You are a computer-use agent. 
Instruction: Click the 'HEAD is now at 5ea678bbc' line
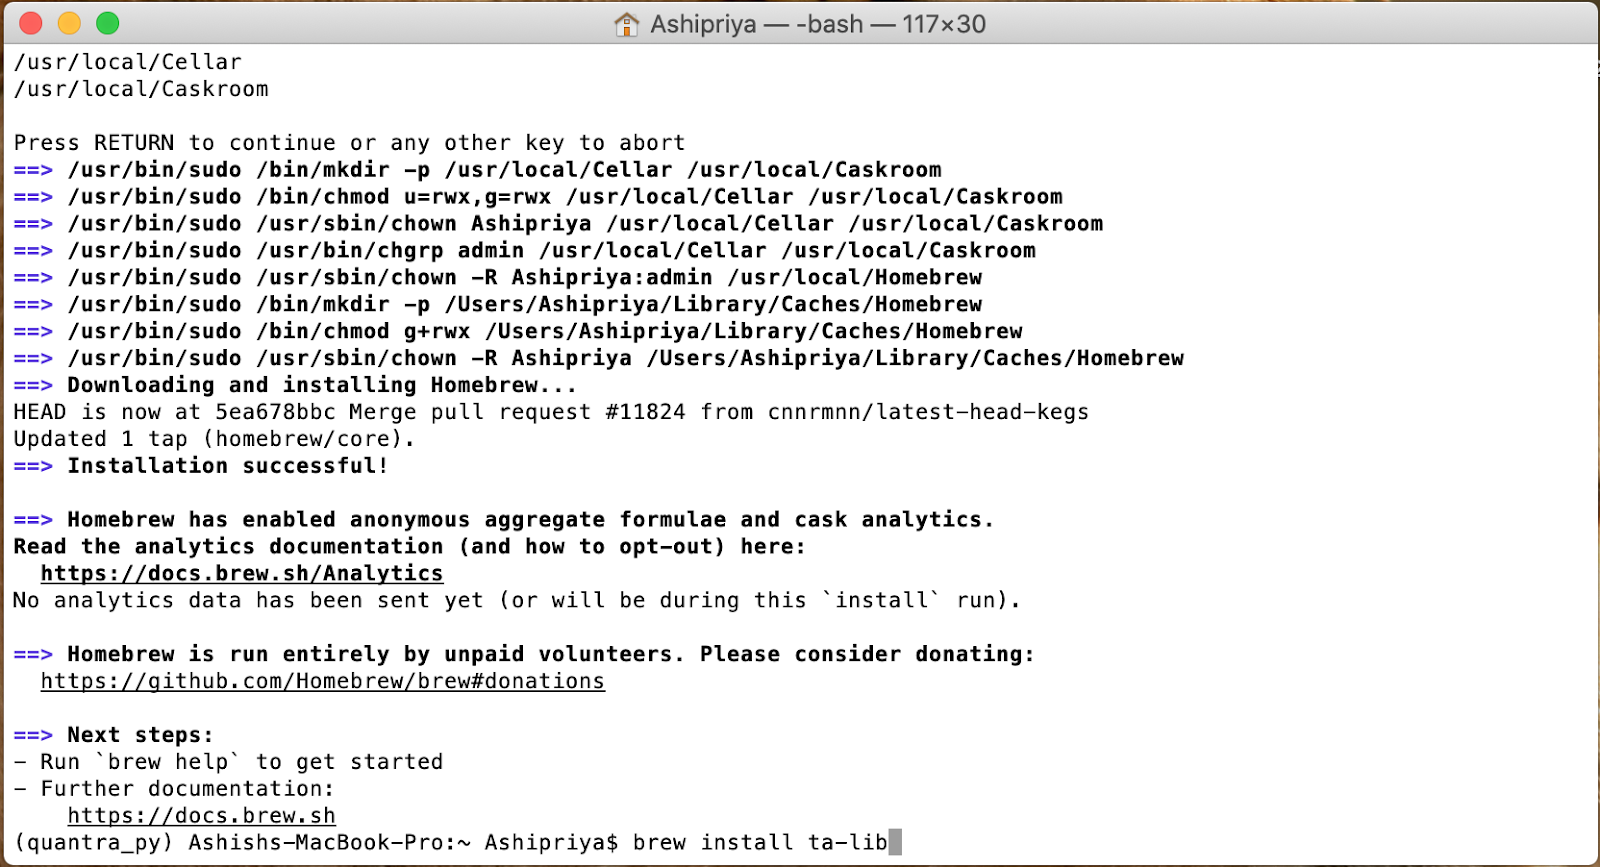551,412
